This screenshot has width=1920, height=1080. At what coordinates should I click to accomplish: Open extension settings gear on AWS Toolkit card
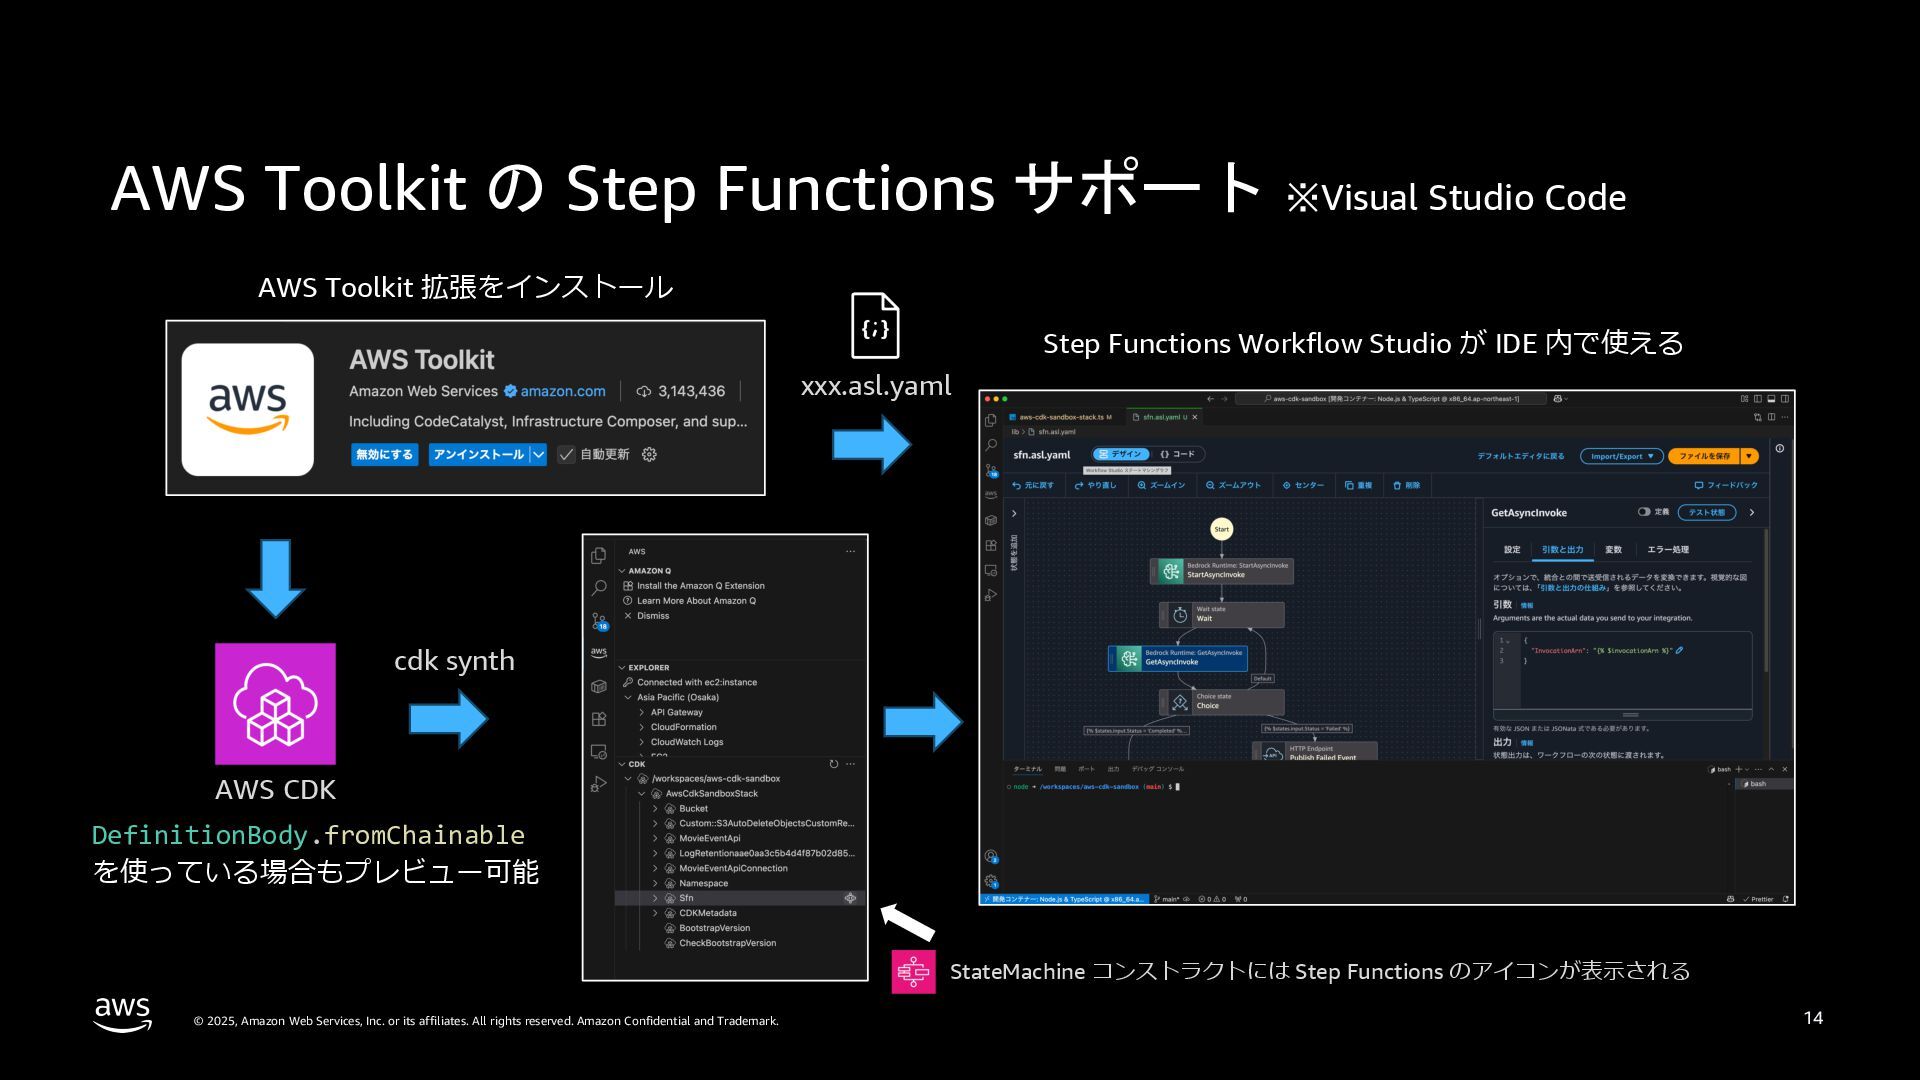tap(649, 454)
